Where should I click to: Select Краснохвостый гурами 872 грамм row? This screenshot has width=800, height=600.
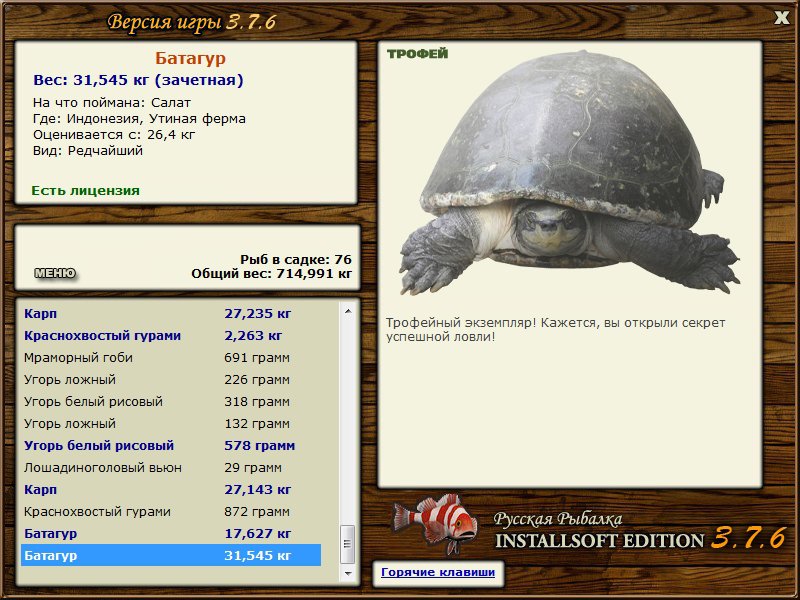point(171,511)
